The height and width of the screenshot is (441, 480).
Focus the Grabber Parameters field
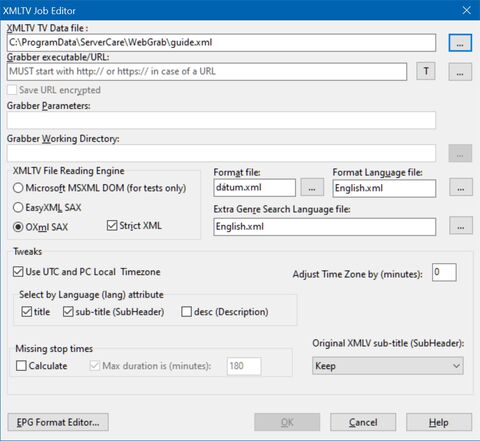coord(221,120)
